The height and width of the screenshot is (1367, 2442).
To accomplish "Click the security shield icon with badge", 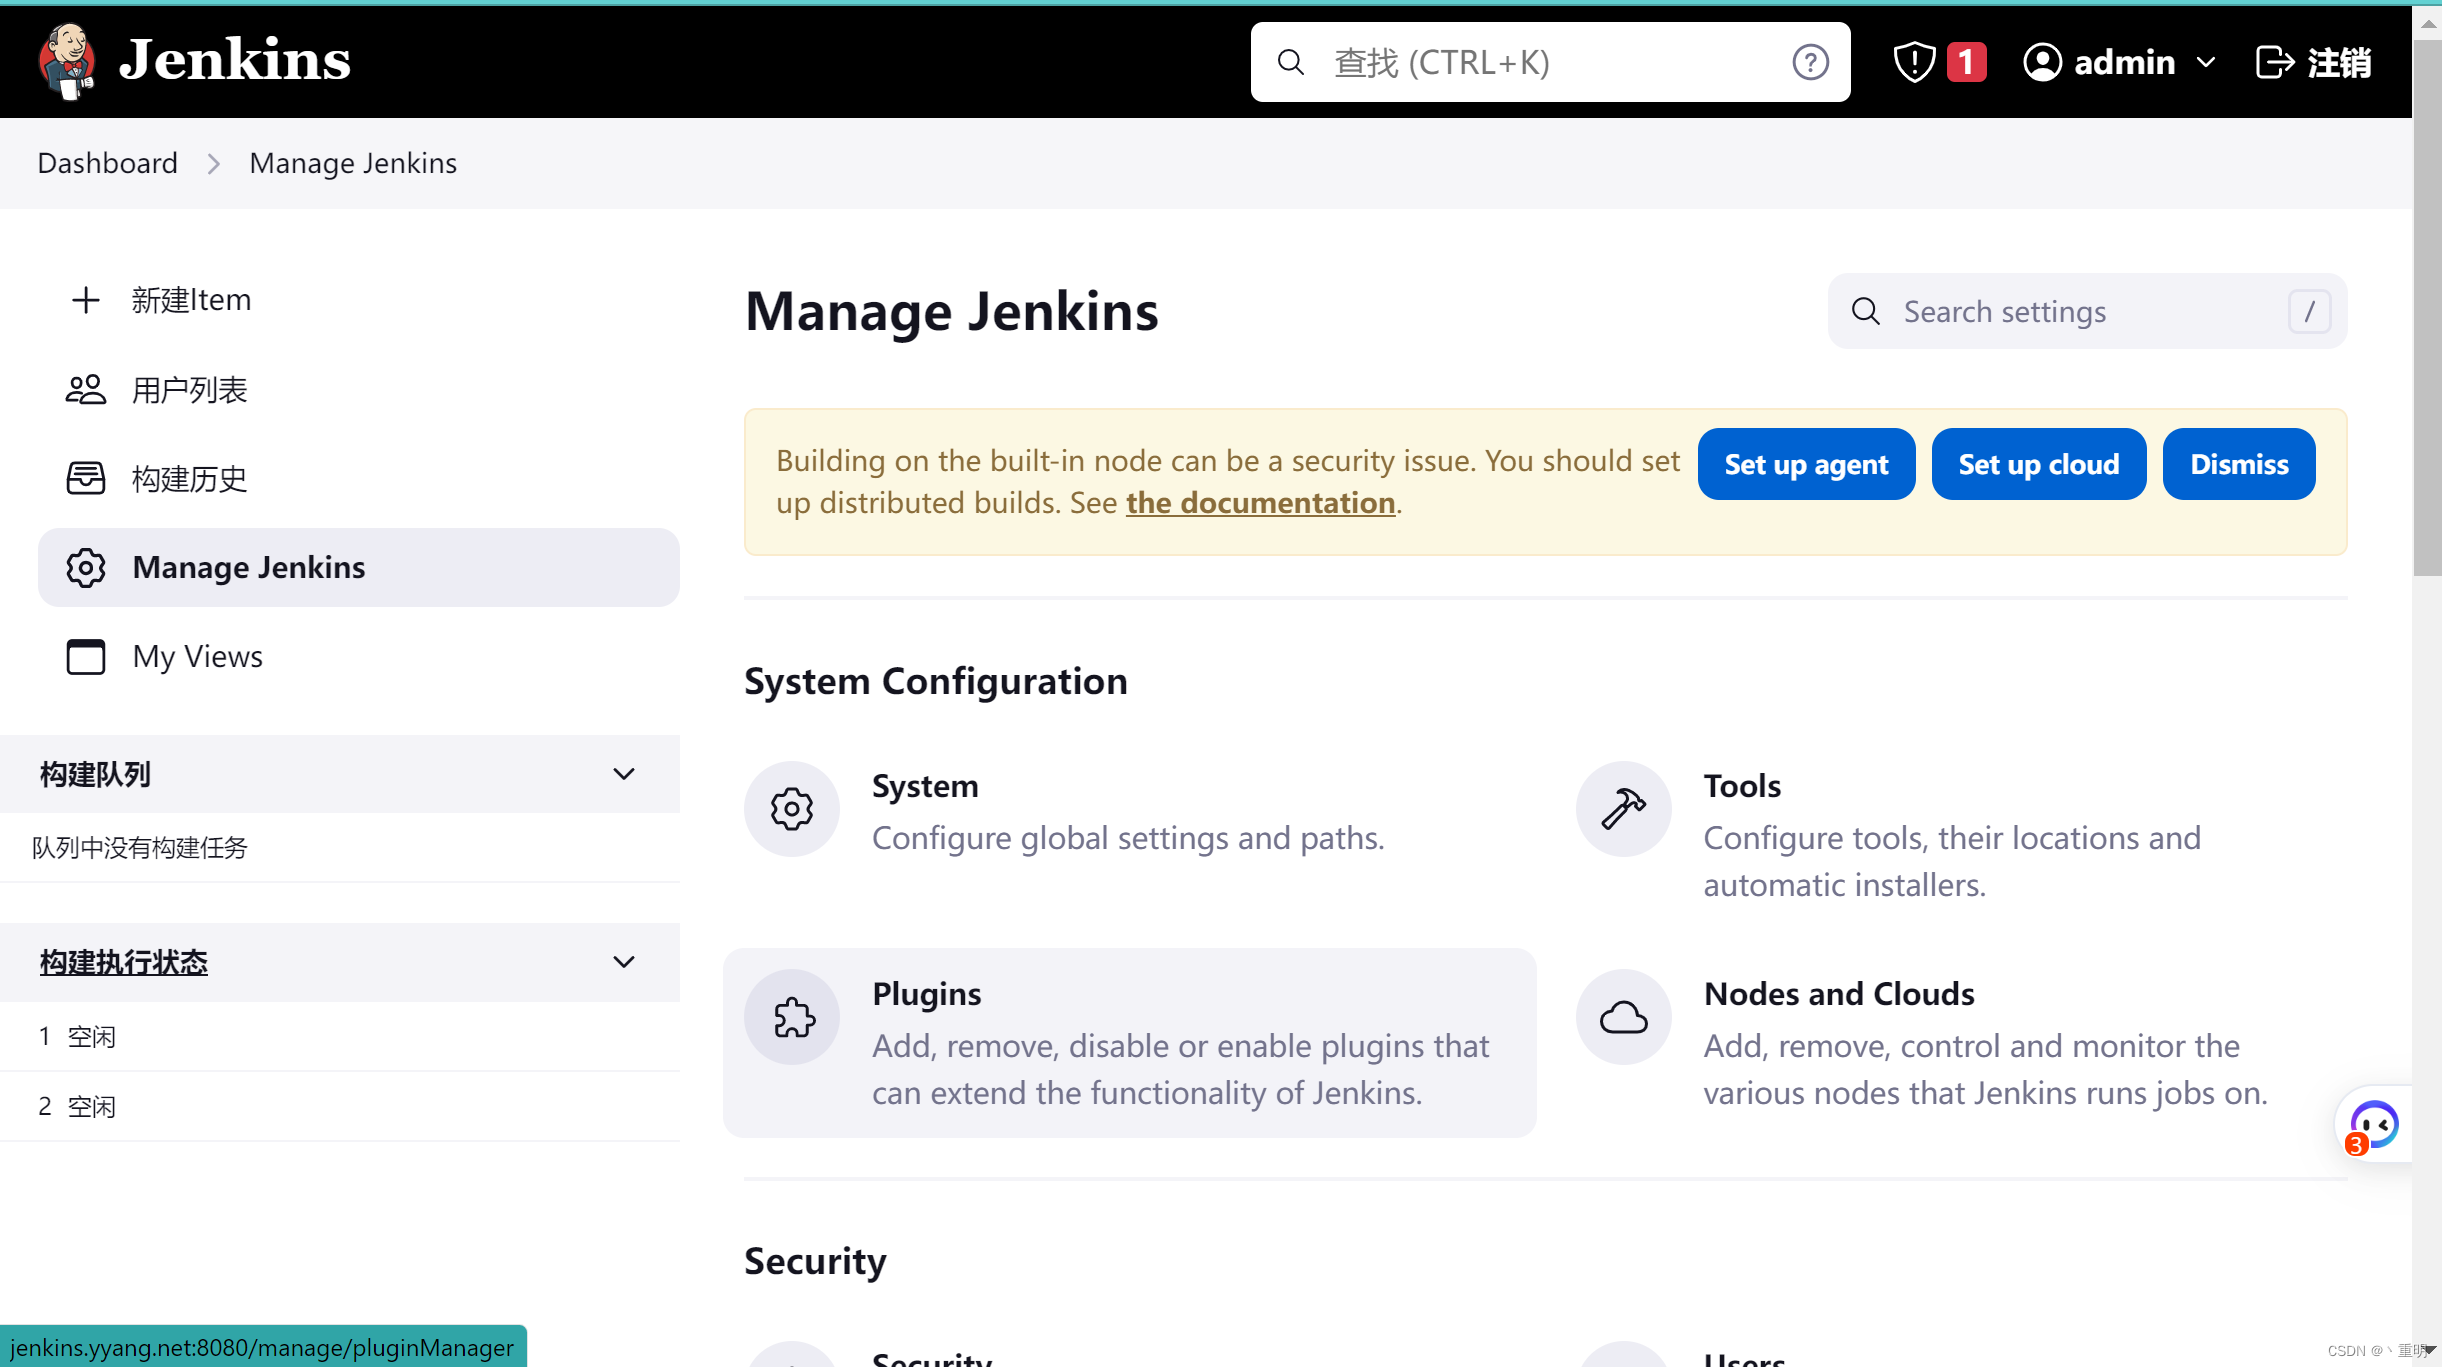I will click(x=1937, y=62).
